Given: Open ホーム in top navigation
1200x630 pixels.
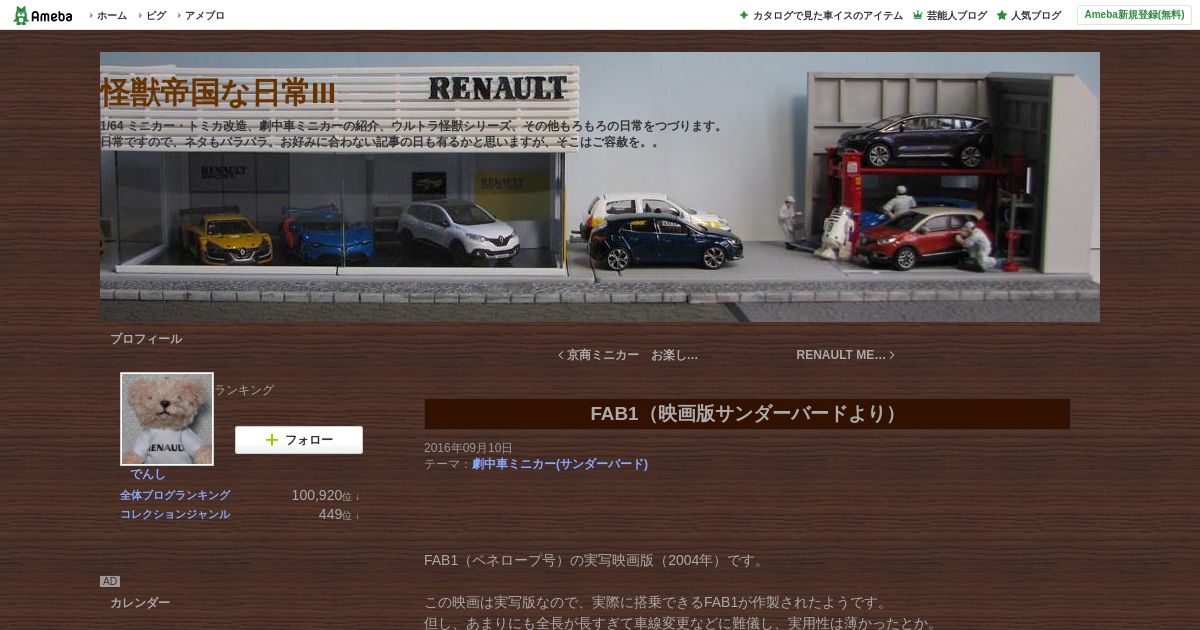Looking at the screenshot, I should tap(111, 15).
